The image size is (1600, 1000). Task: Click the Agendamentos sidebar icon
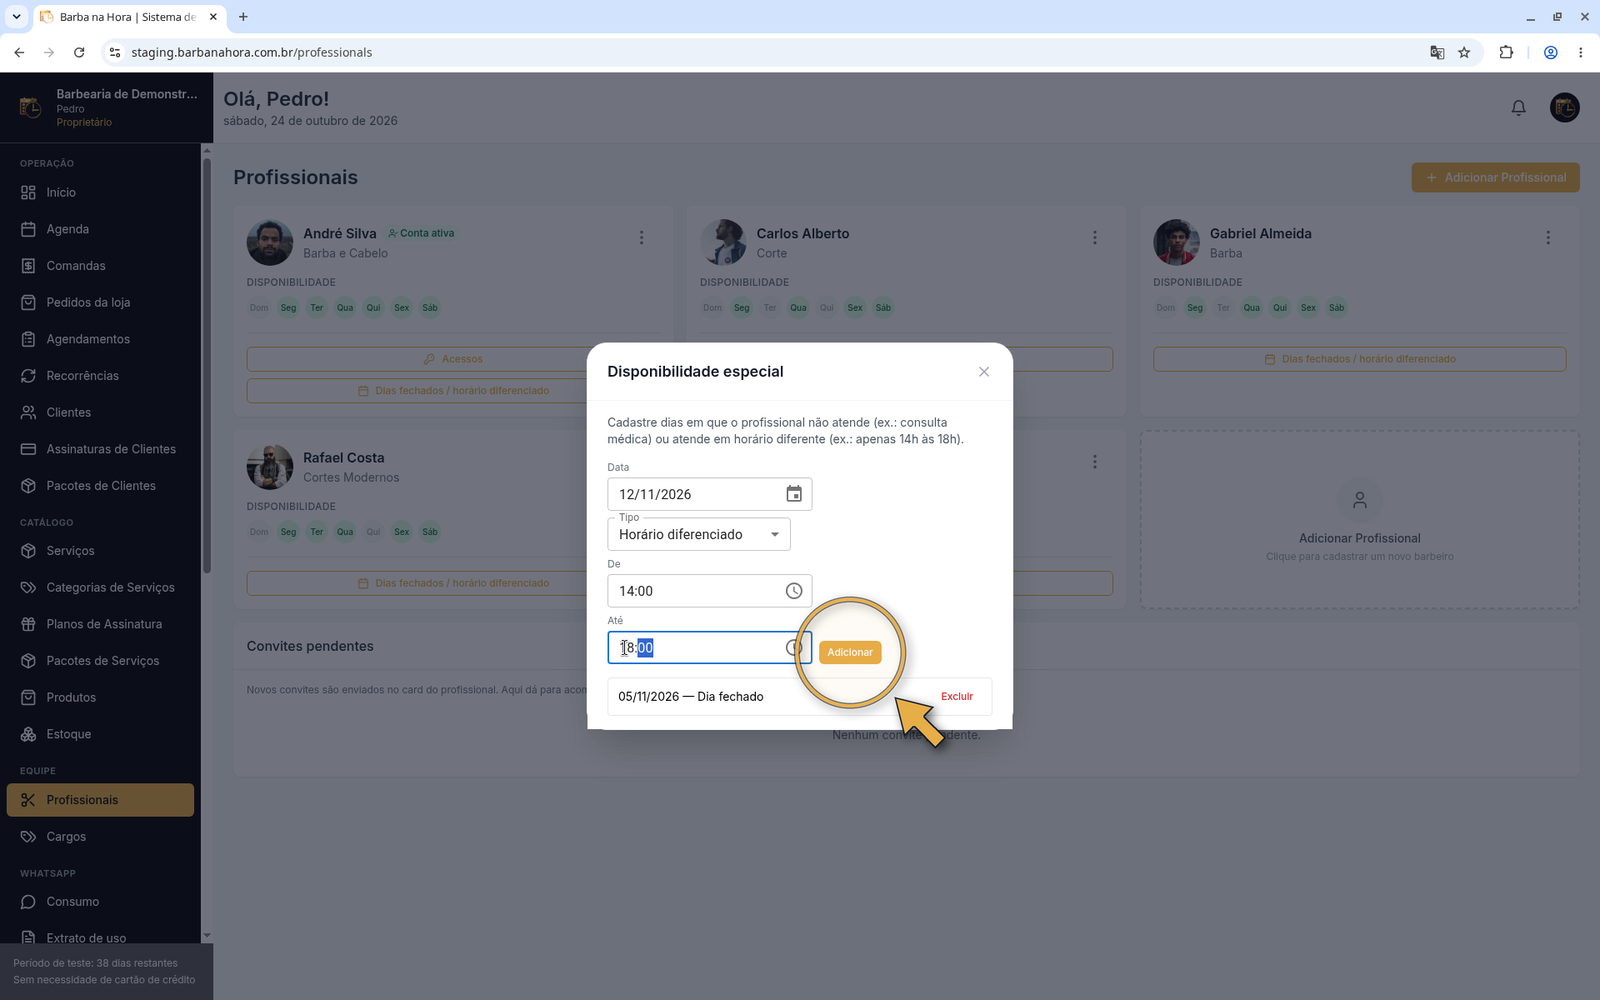pyautogui.click(x=28, y=339)
